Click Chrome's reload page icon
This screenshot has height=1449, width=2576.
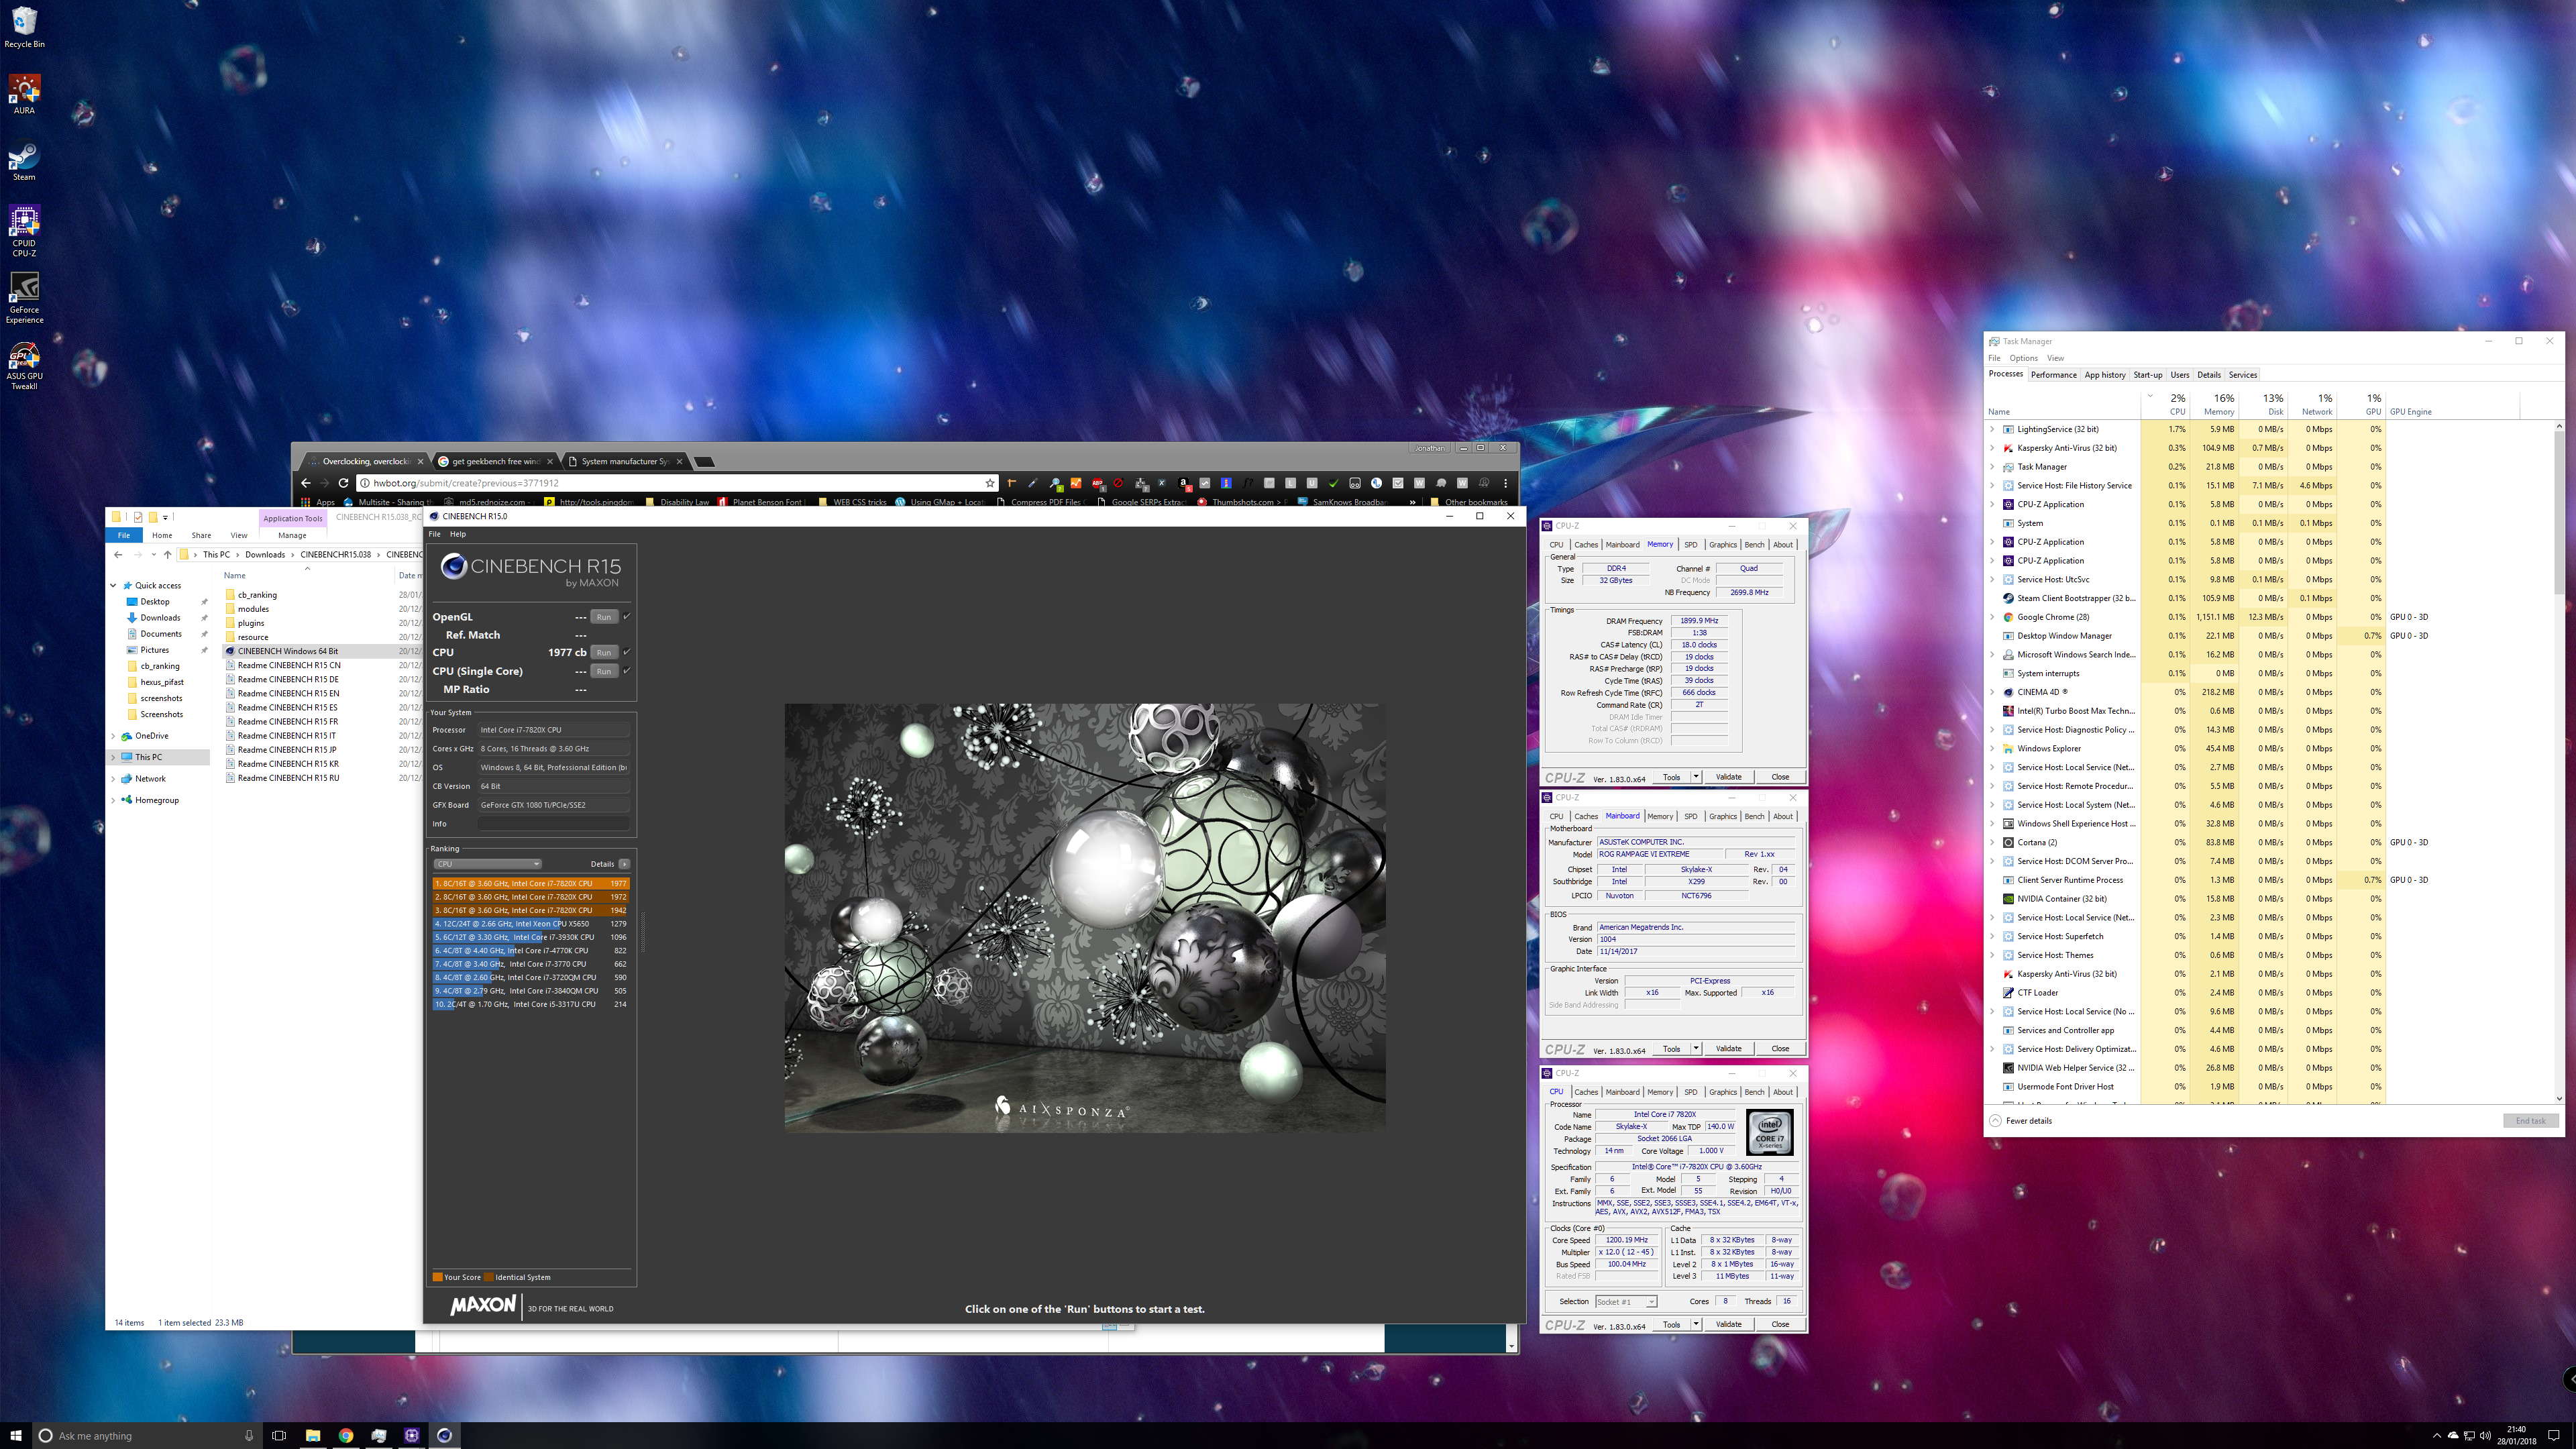[x=343, y=483]
